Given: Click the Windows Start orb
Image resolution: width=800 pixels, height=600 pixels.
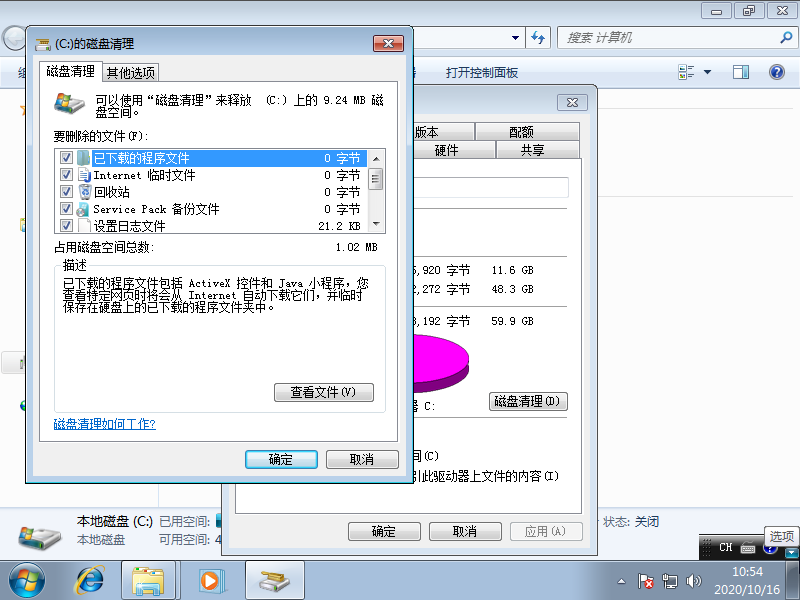Looking at the screenshot, I should point(26,579).
